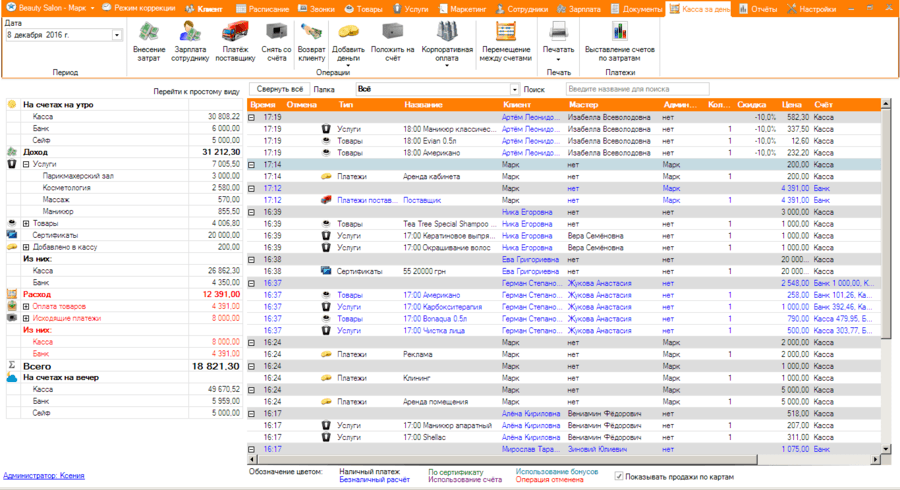Open the Зарплата tab
The image size is (900, 490).
coord(579,9)
